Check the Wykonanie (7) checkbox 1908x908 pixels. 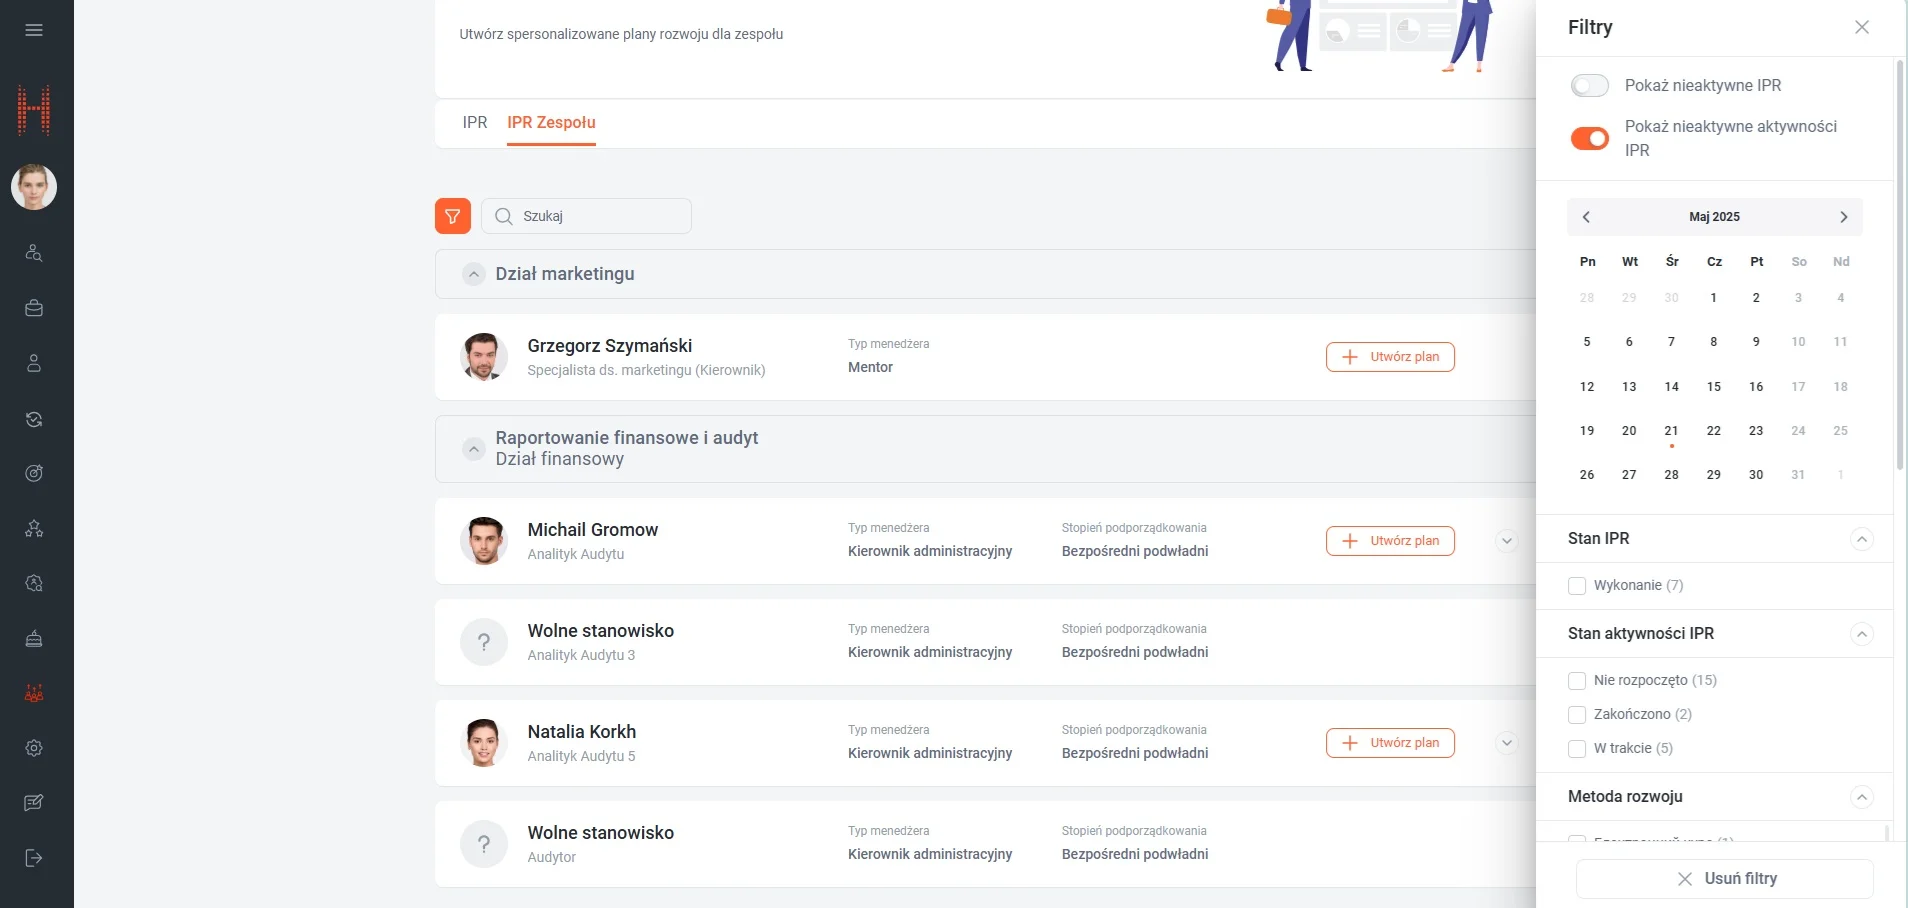click(x=1577, y=586)
